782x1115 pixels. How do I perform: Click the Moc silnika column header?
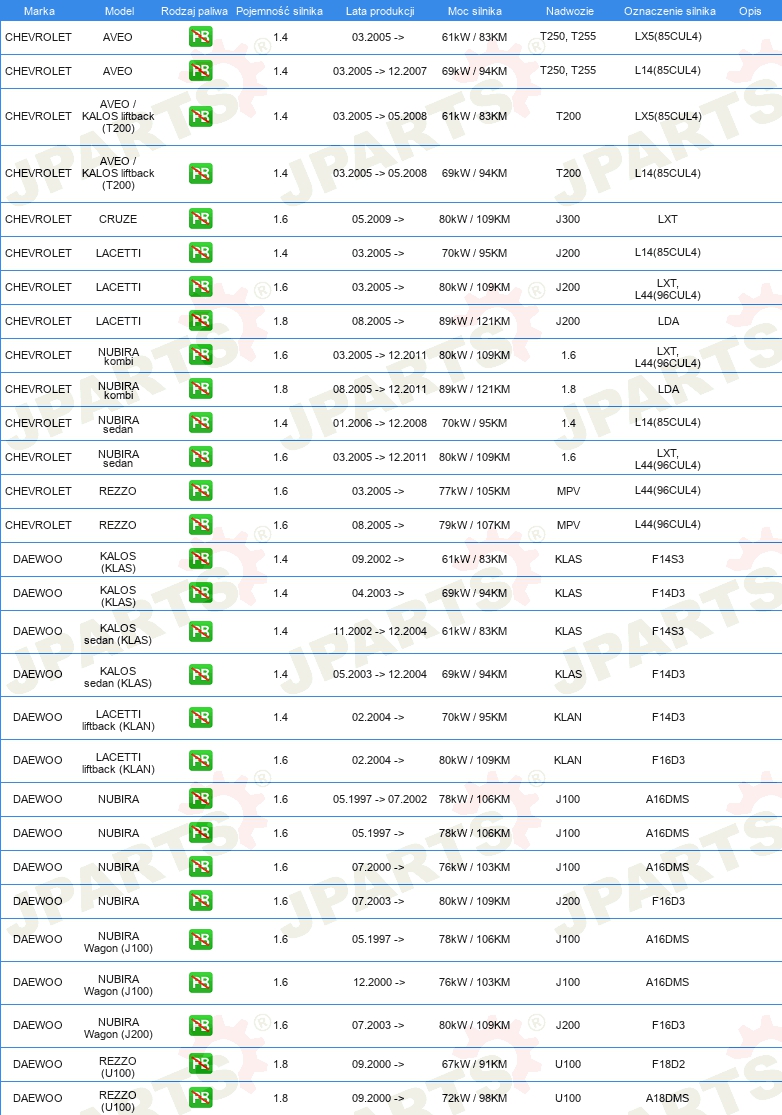click(x=474, y=11)
